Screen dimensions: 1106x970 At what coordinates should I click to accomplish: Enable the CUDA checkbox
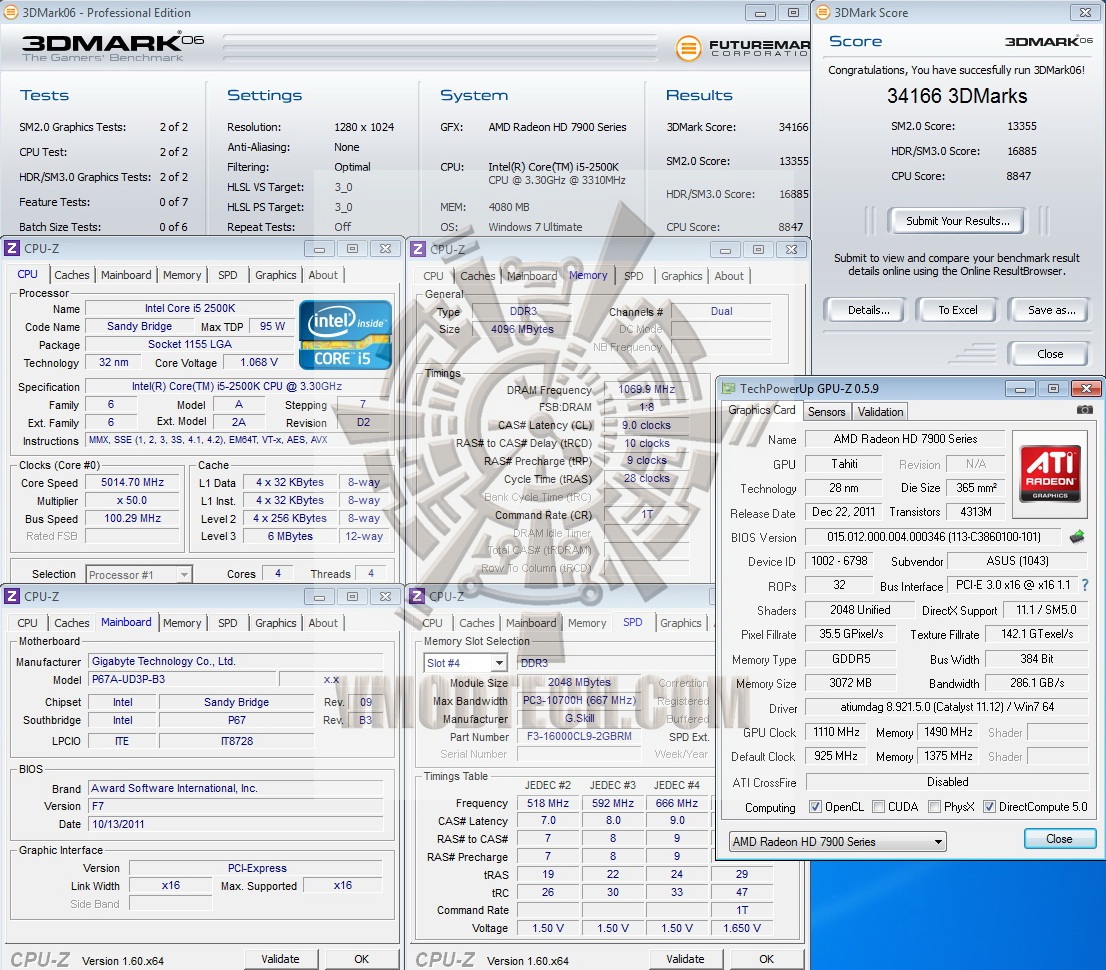pos(878,807)
